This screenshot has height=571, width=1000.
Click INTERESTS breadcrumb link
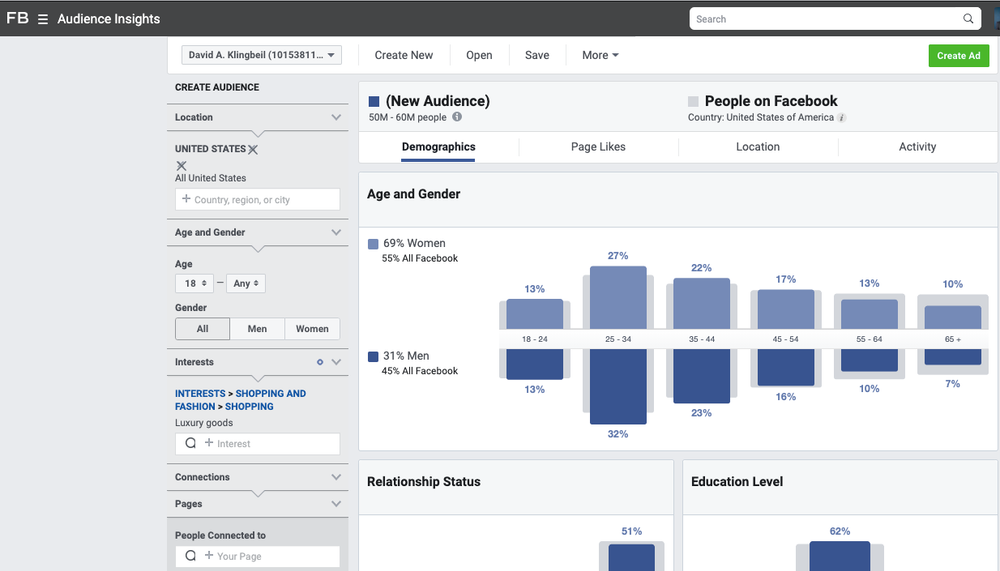(200, 394)
